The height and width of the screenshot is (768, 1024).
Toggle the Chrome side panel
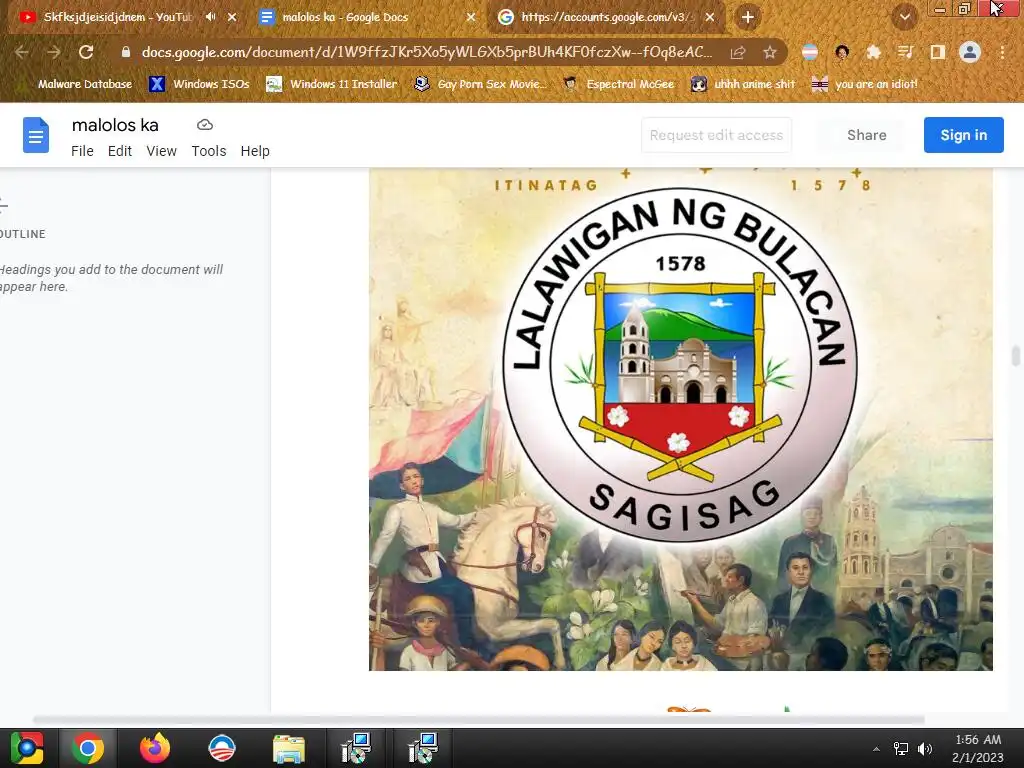[938, 52]
